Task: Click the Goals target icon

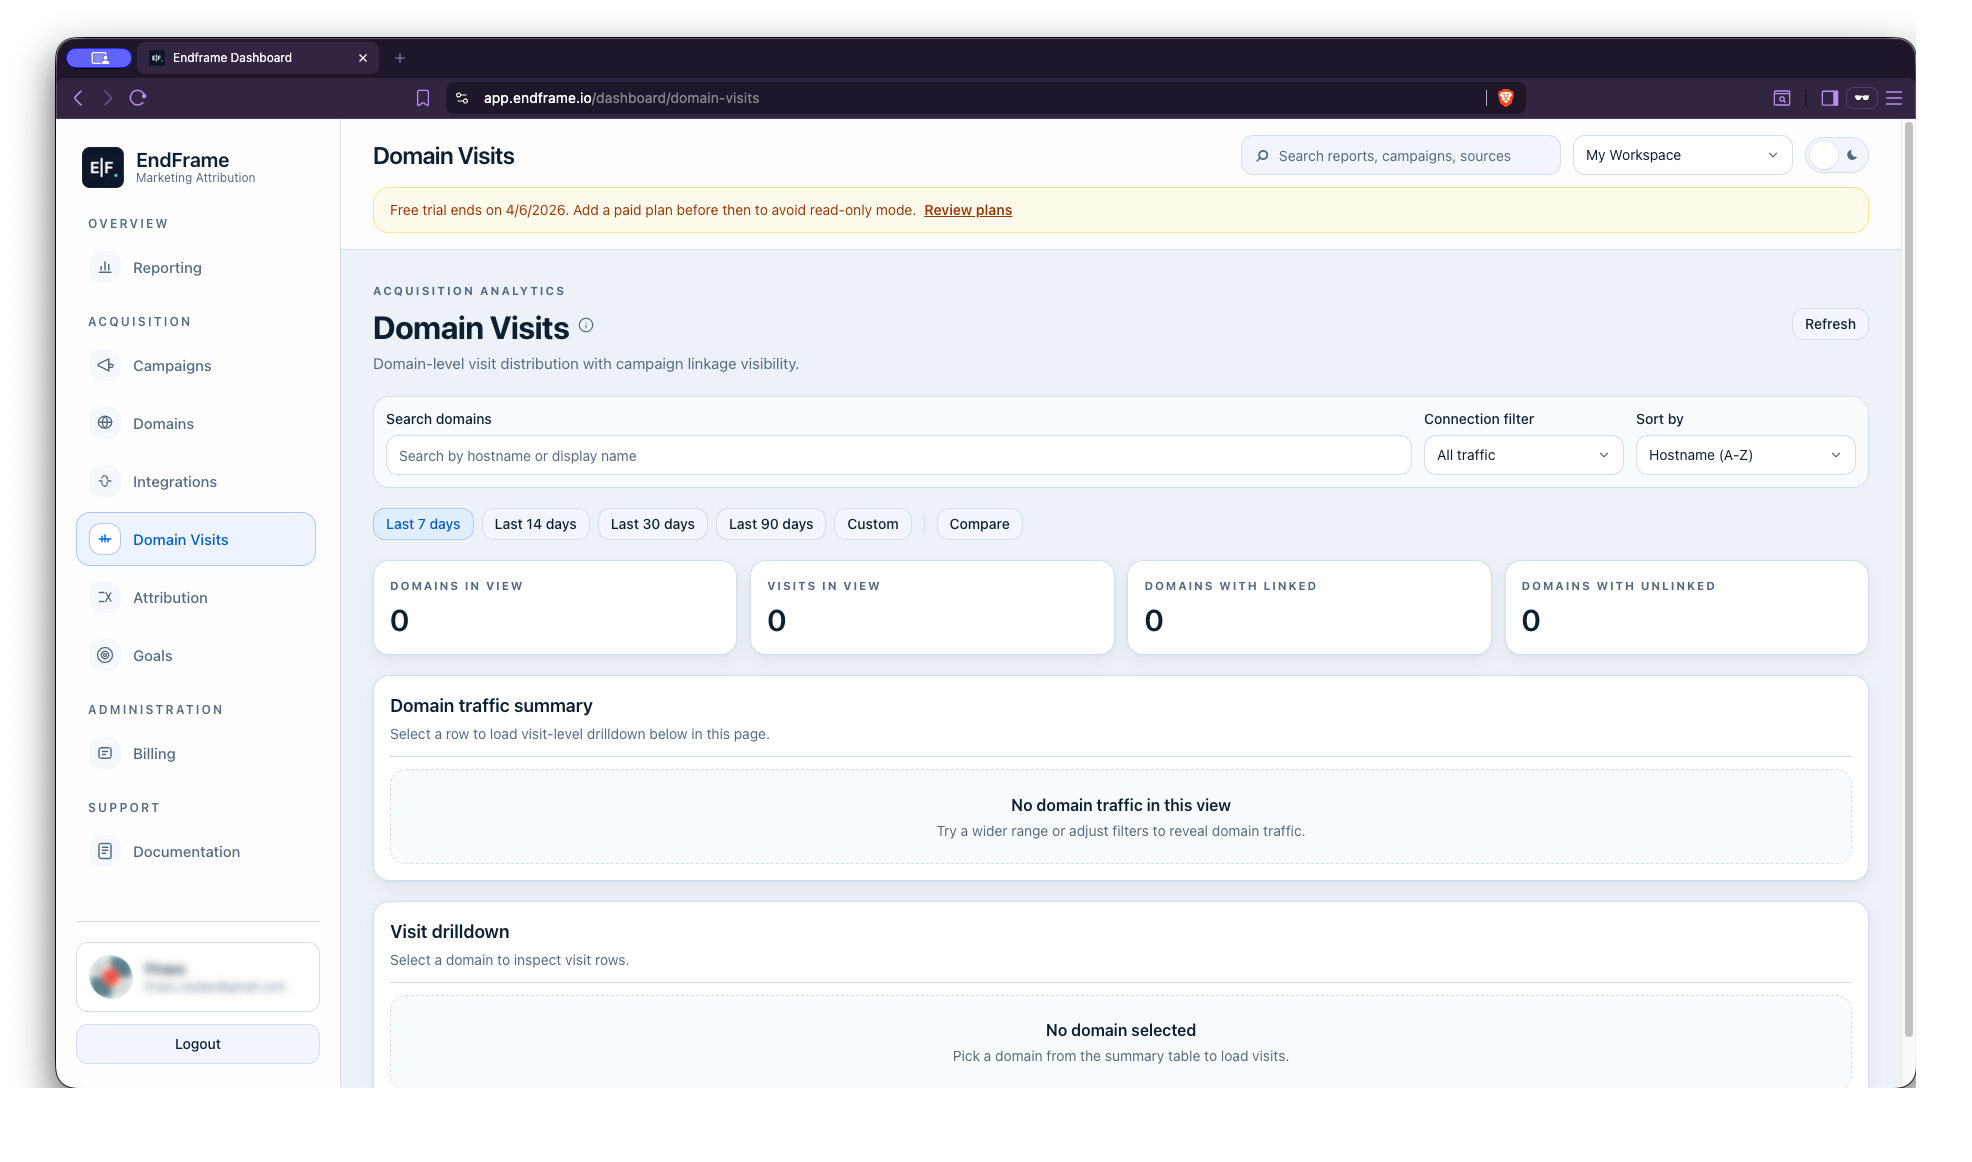Action: [x=105, y=655]
